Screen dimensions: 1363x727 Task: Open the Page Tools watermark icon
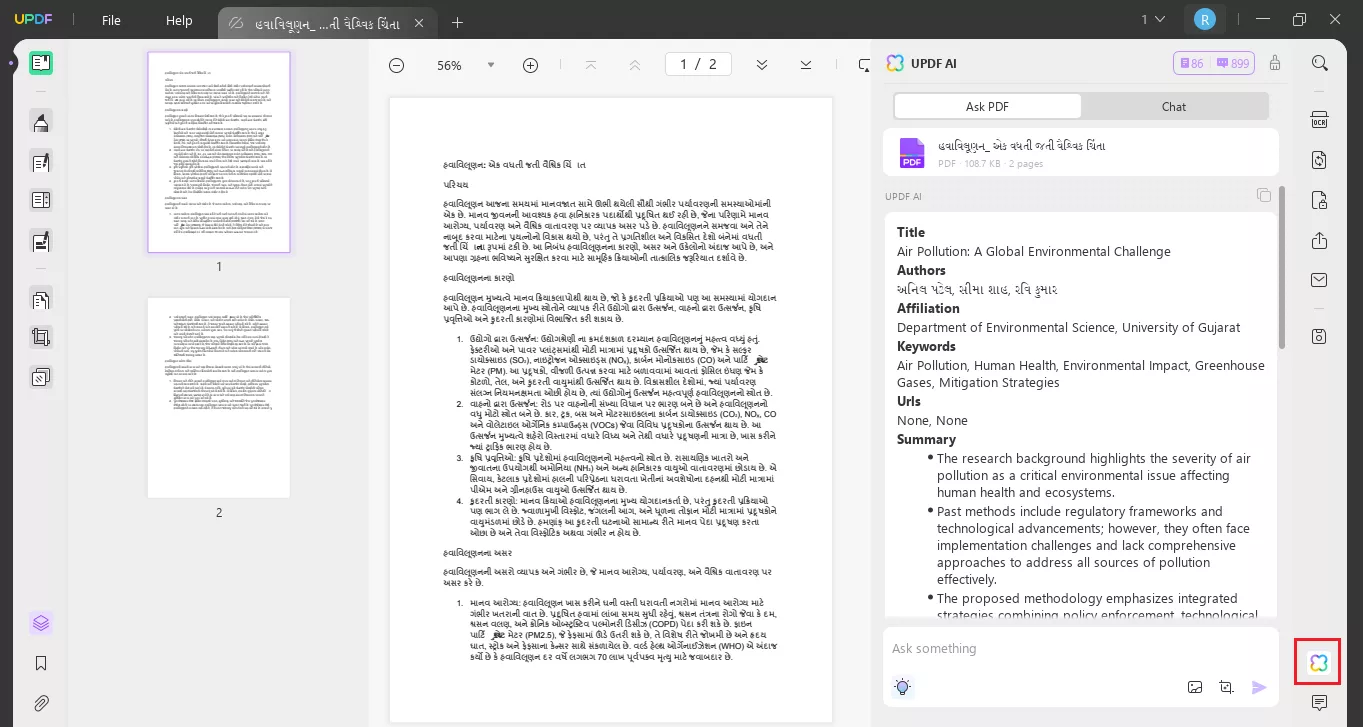click(41, 377)
